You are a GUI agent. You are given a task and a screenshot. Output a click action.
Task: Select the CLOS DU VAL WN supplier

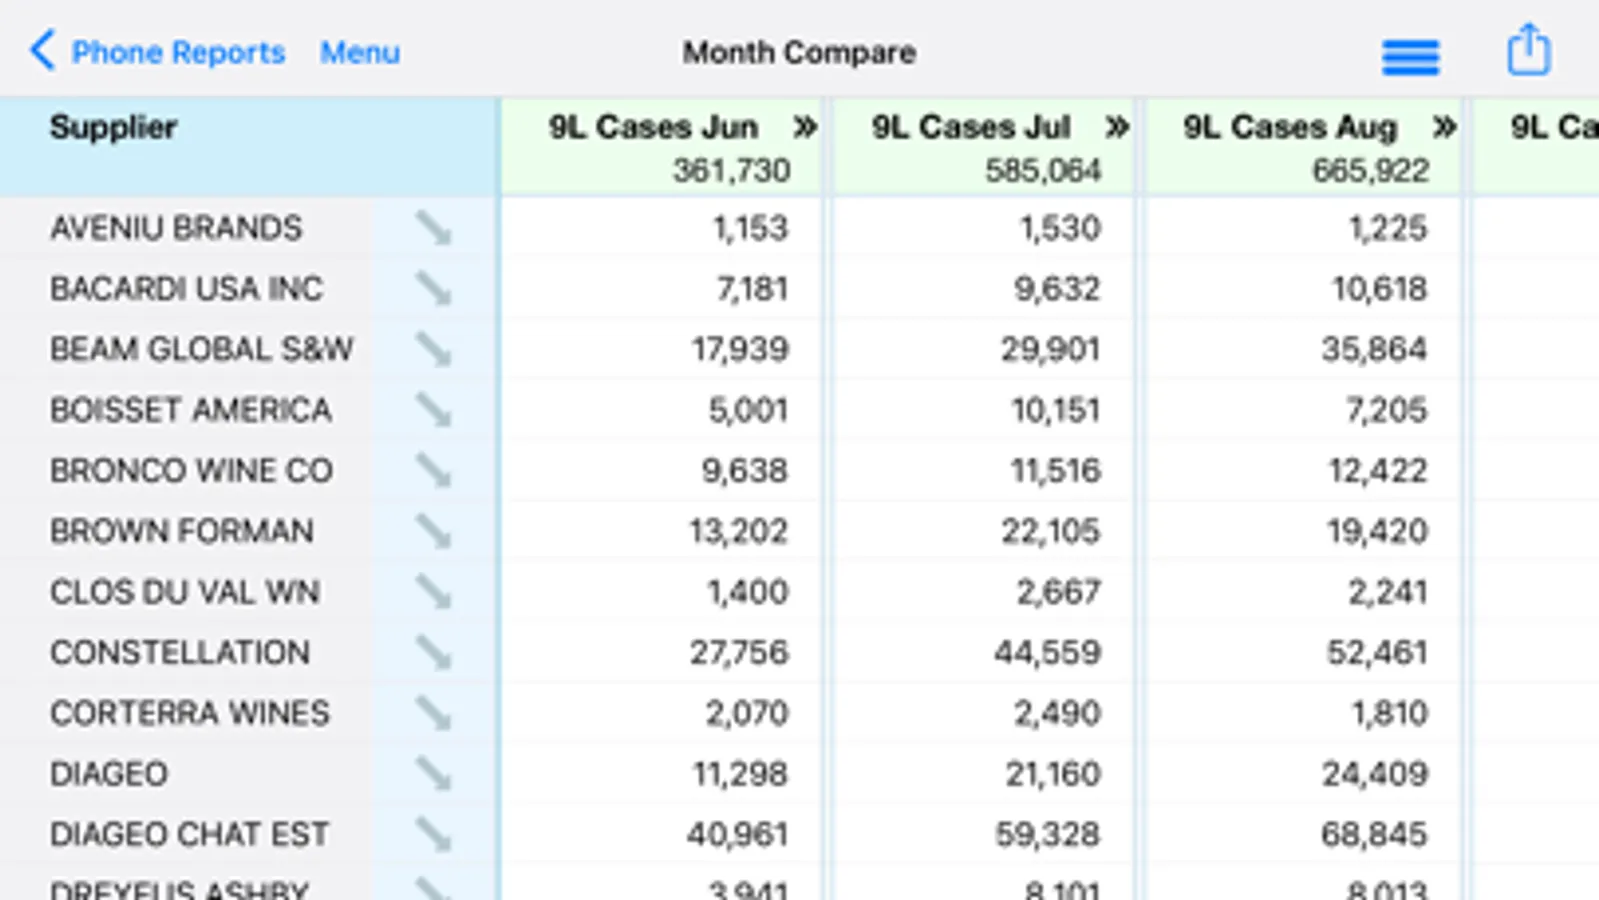pos(185,592)
